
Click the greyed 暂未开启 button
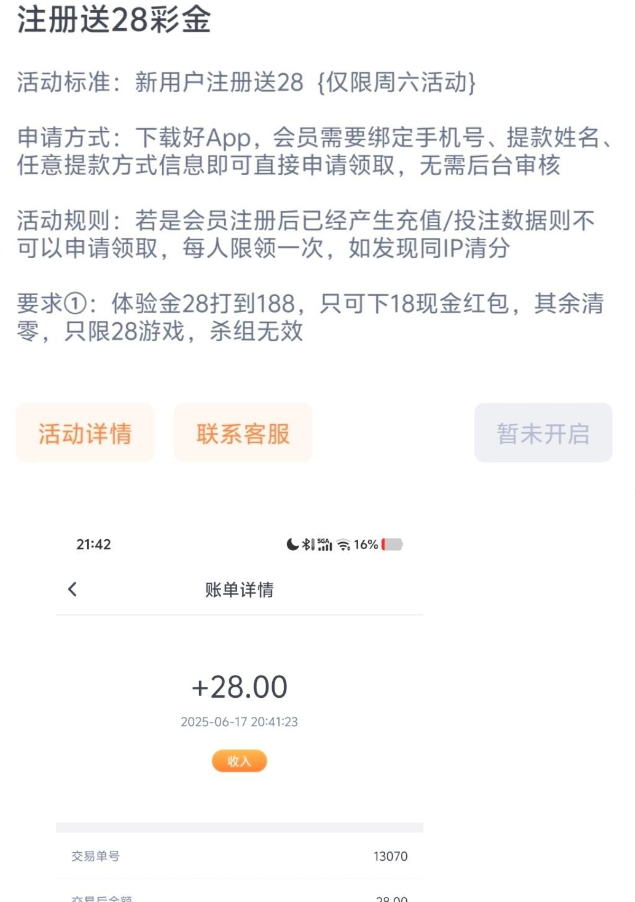(543, 433)
